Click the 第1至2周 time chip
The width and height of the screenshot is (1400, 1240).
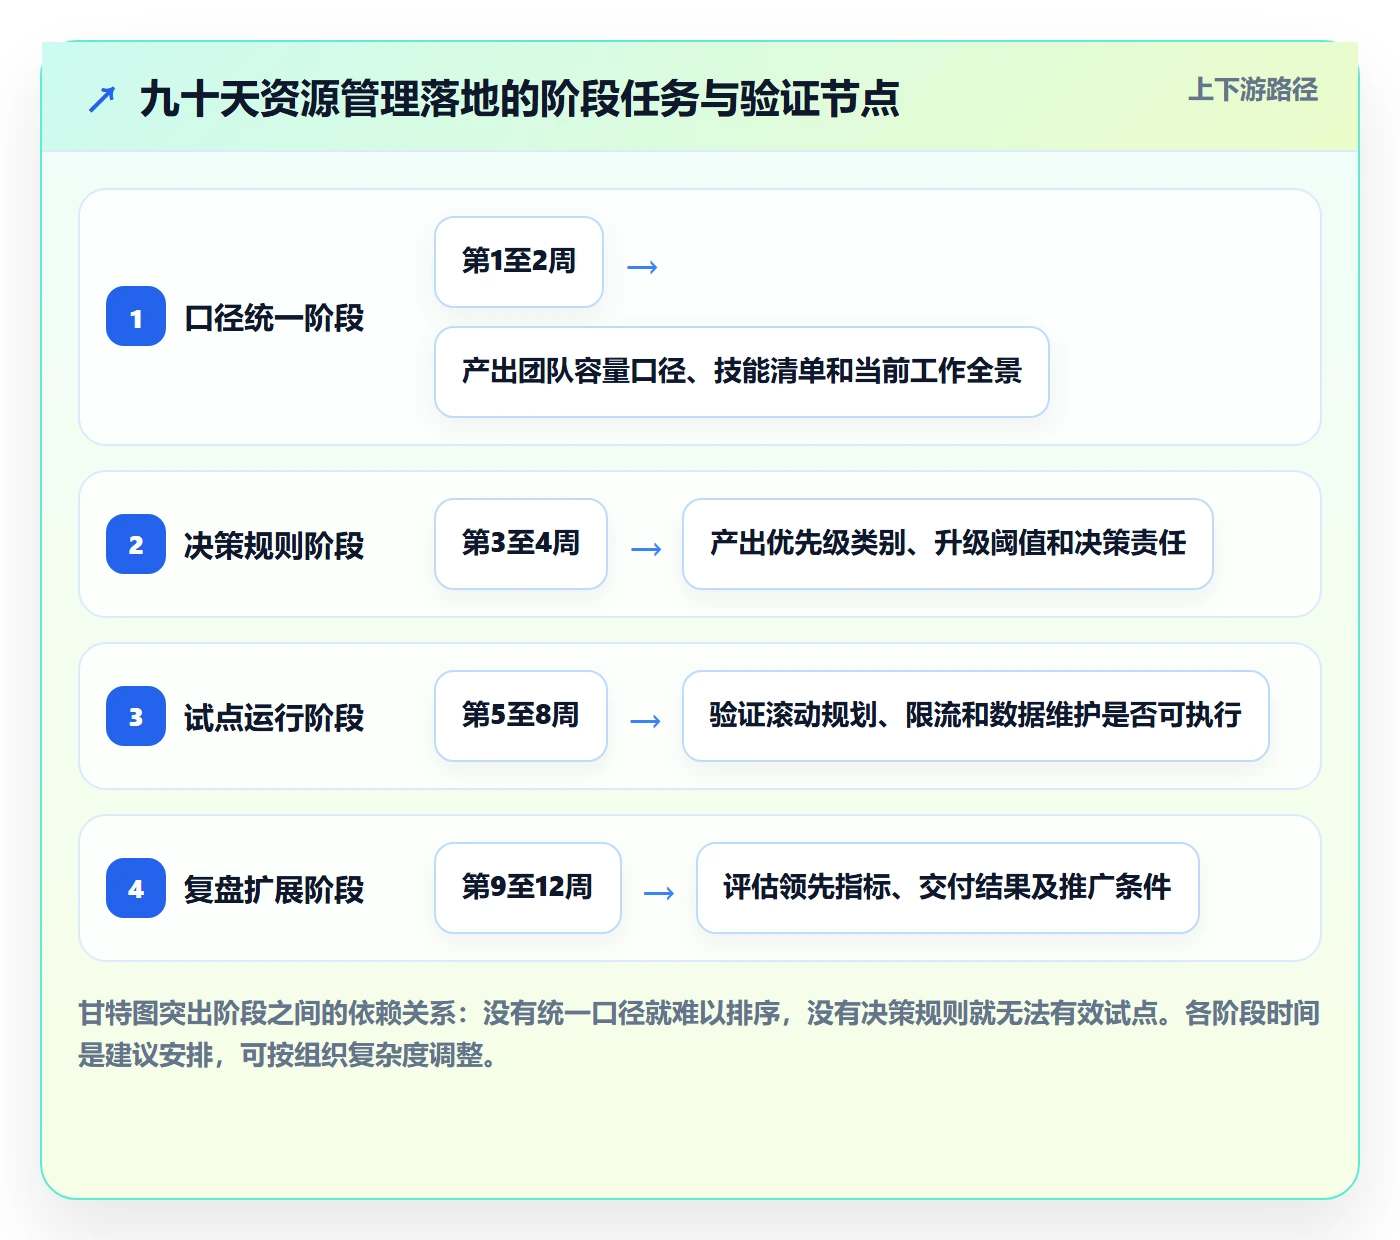tap(519, 262)
